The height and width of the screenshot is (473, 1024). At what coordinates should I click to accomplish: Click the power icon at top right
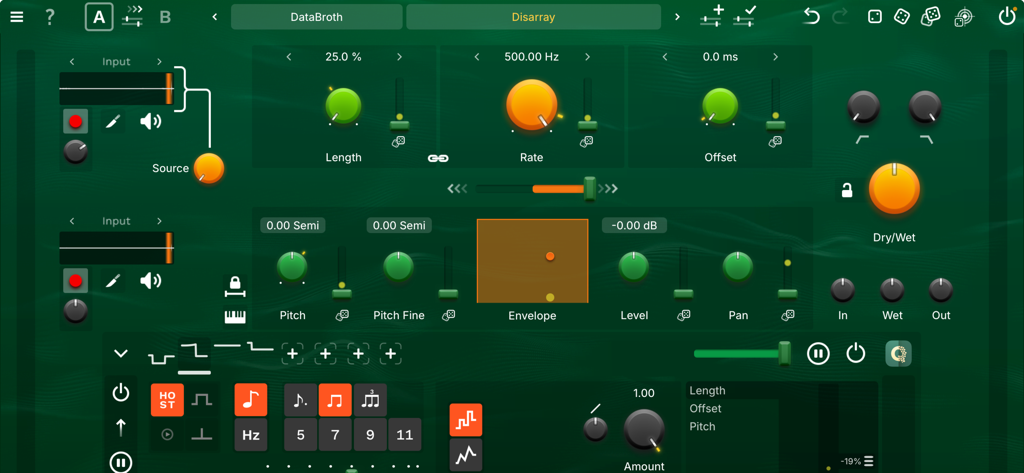tap(1007, 17)
